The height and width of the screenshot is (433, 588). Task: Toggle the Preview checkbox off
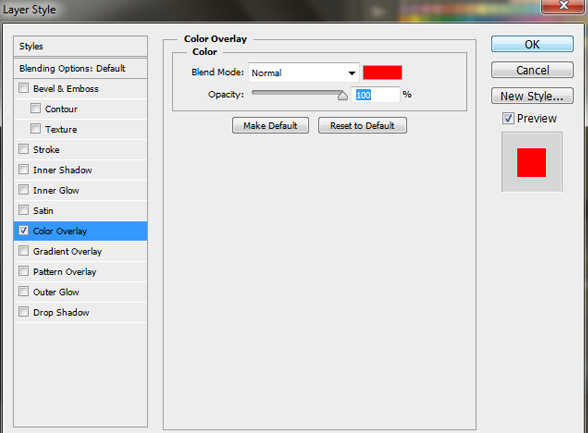point(508,118)
